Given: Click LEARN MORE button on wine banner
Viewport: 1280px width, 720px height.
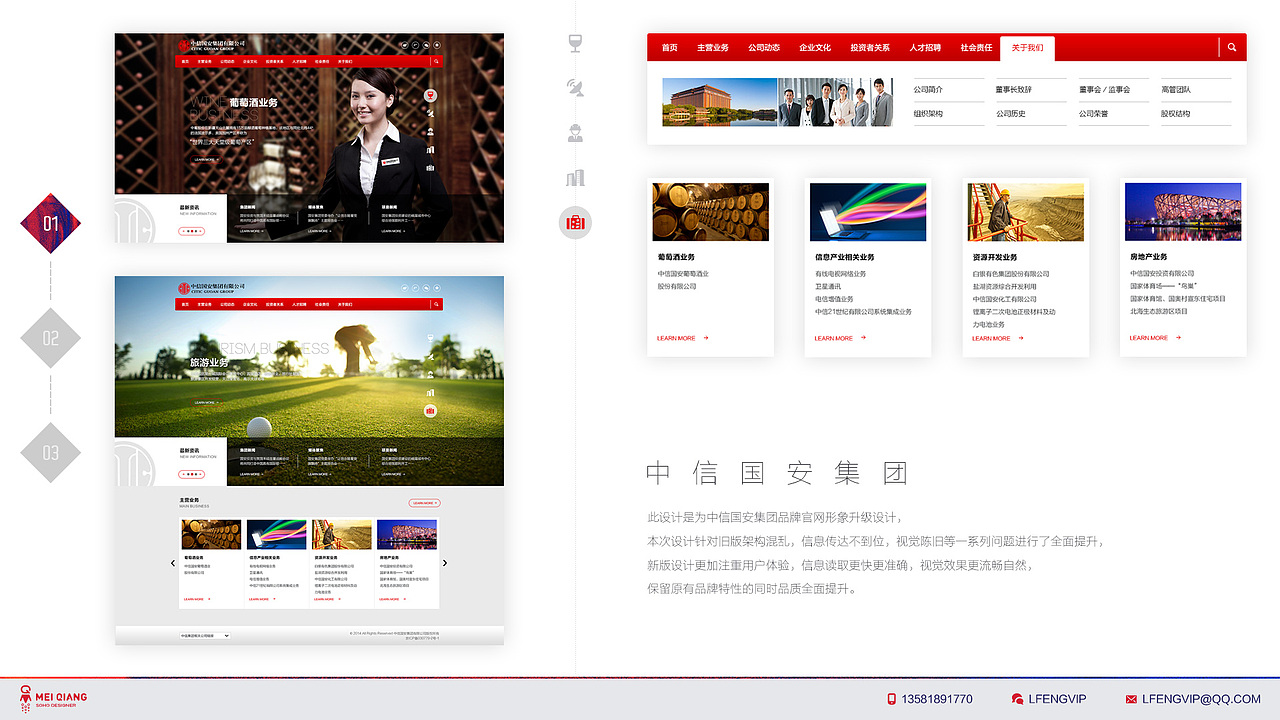Looking at the screenshot, I should click(205, 159).
